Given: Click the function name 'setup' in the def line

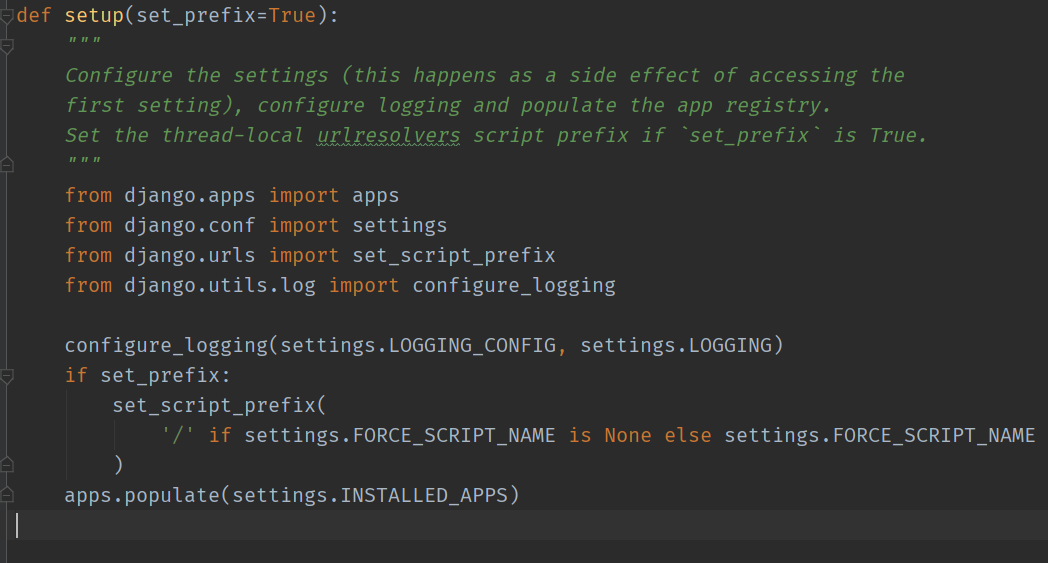Looking at the screenshot, I should [x=94, y=15].
